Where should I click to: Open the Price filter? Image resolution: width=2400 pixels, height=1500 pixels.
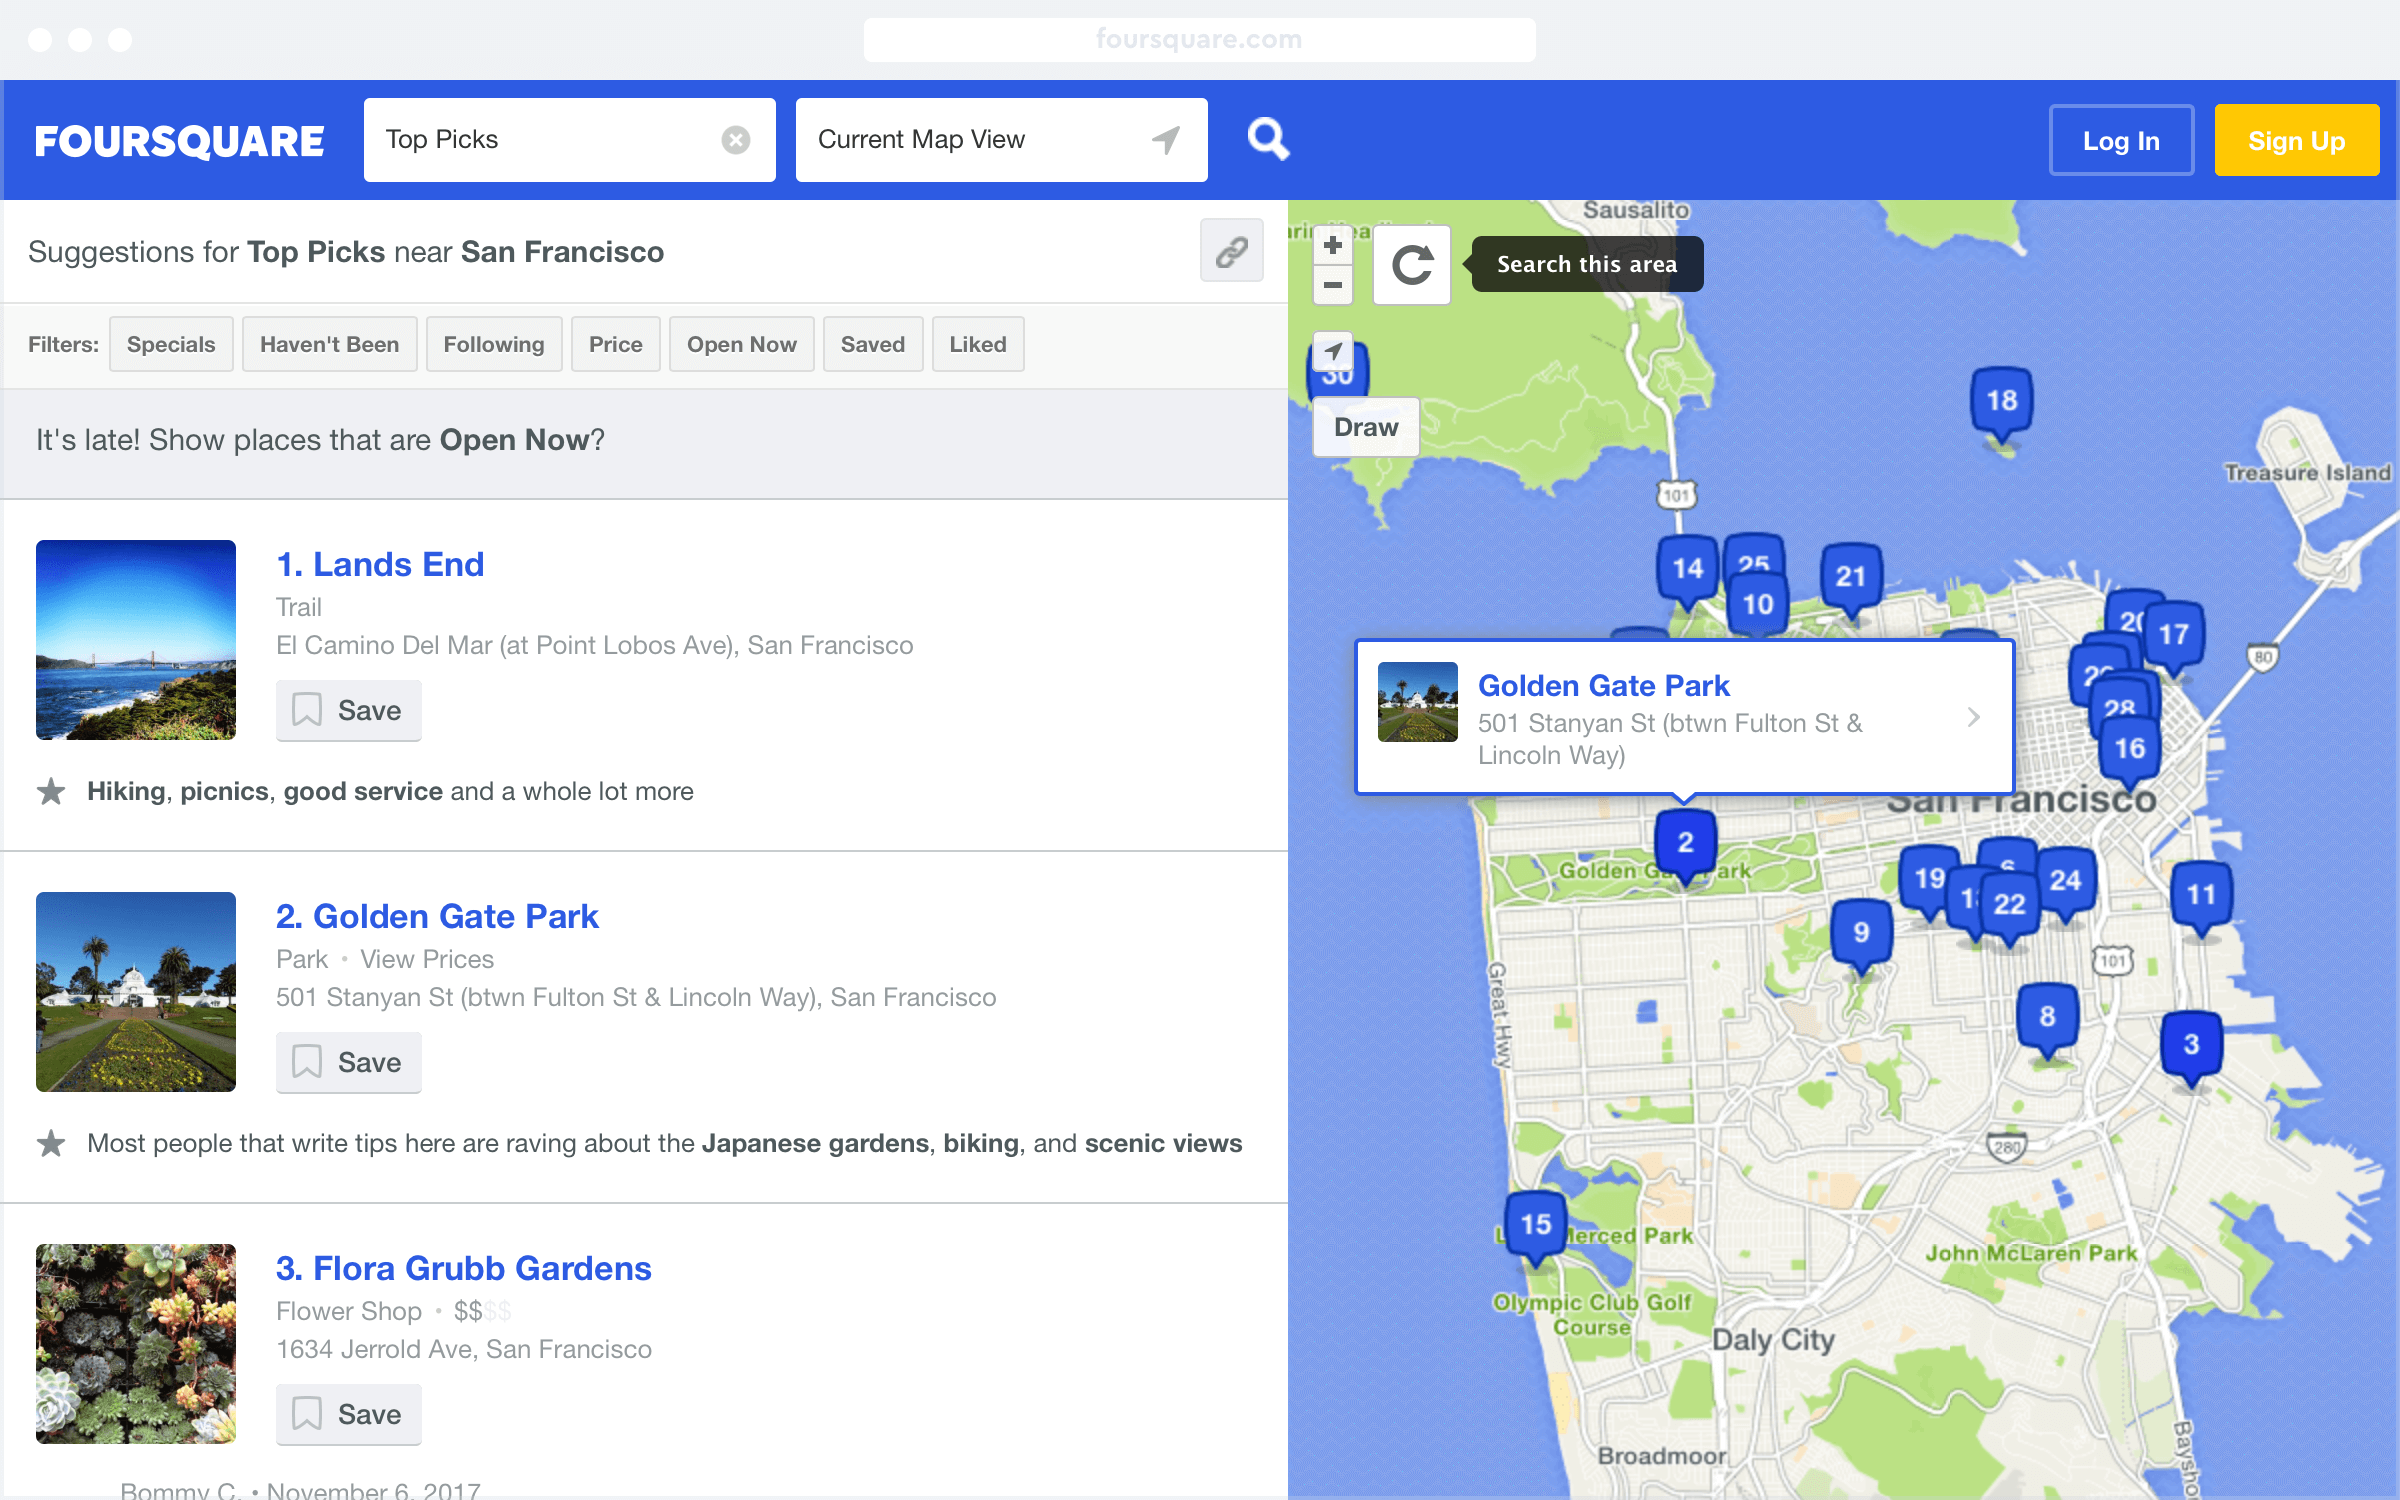pyautogui.click(x=616, y=344)
